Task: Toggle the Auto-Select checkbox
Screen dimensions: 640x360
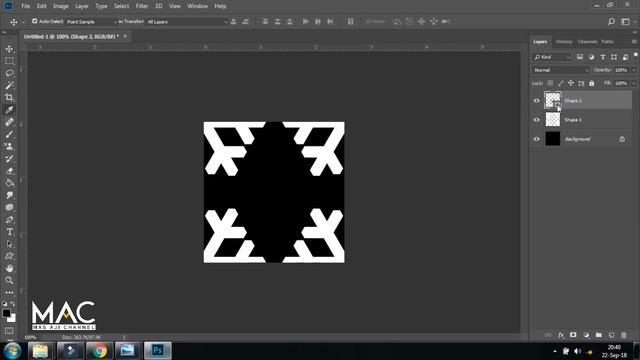Action: click(35, 21)
